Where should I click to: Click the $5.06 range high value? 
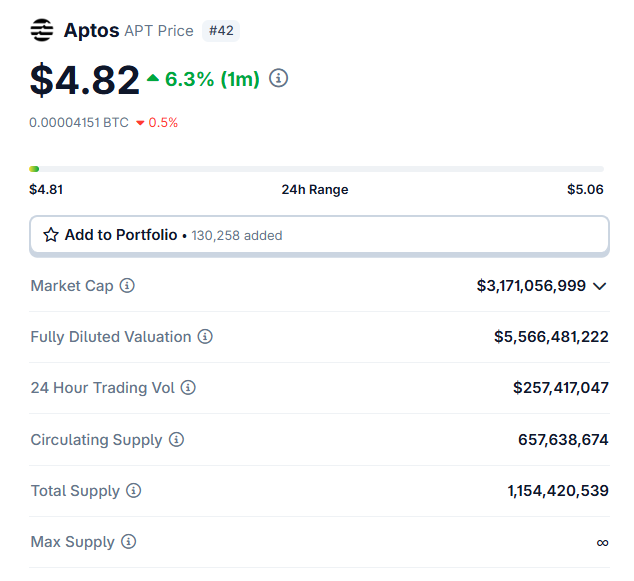(x=585, y=189)
